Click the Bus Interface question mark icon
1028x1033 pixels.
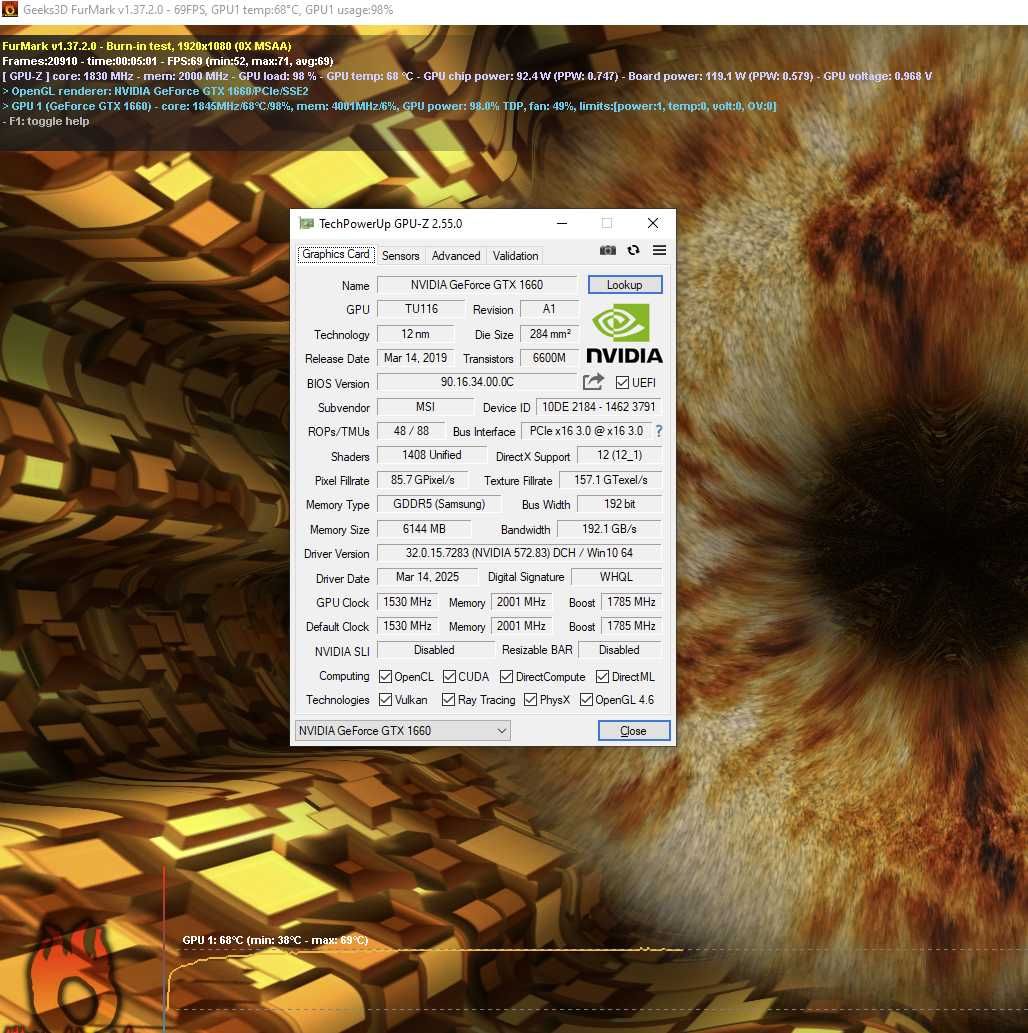point(658,431)
